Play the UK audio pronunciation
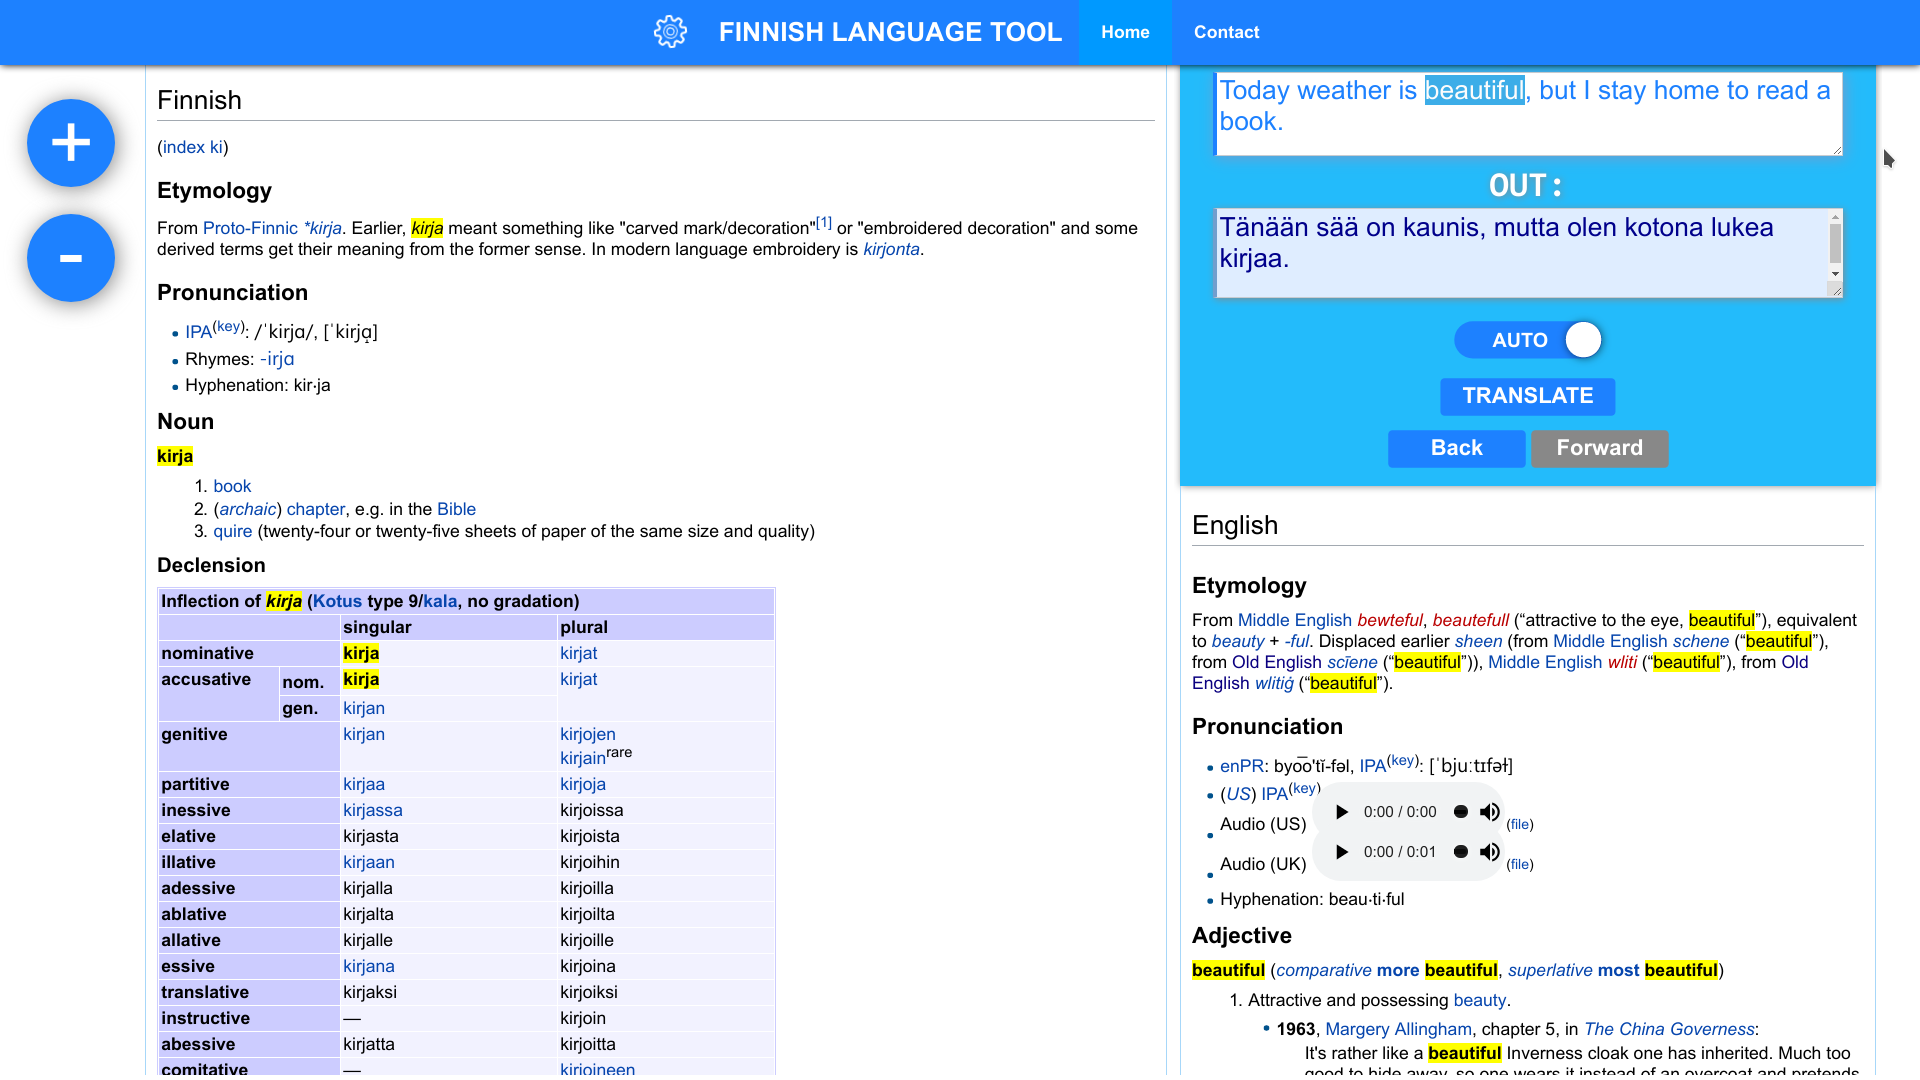This screenshot has height=1080, width=1920. [1342, 852]
